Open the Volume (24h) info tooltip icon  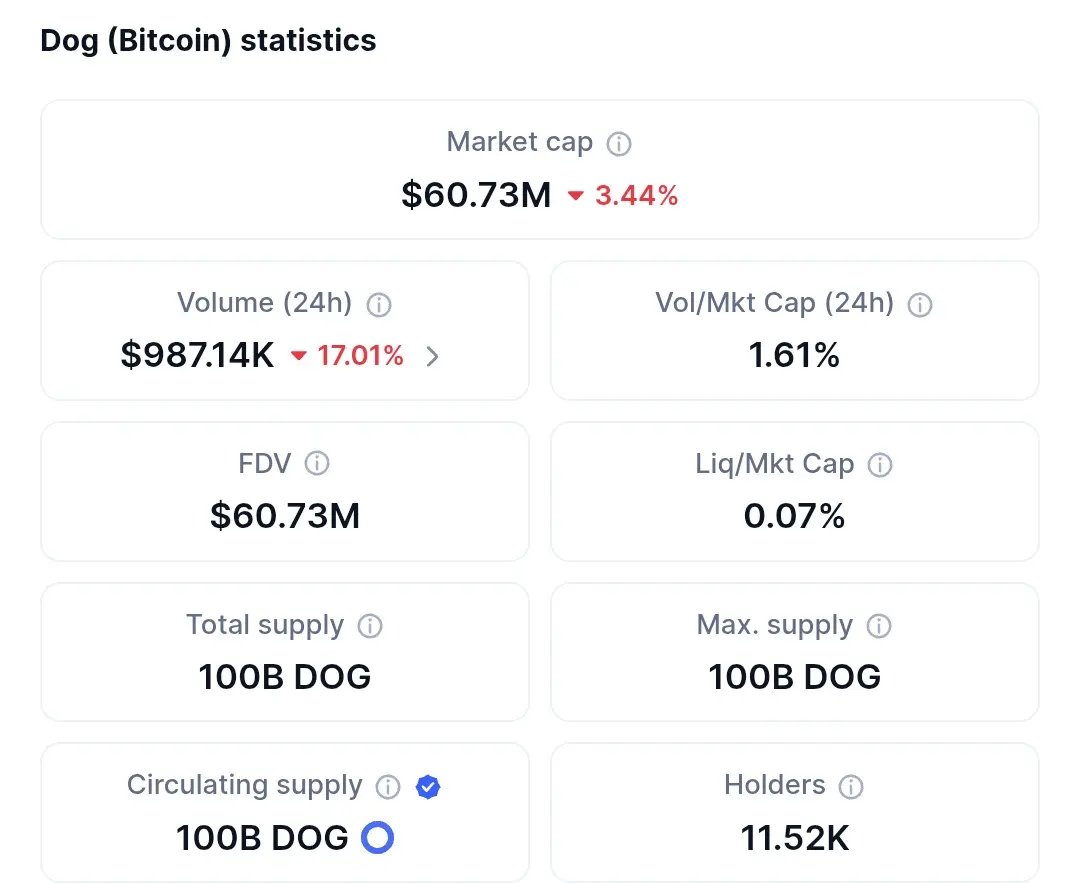(379, 304)
